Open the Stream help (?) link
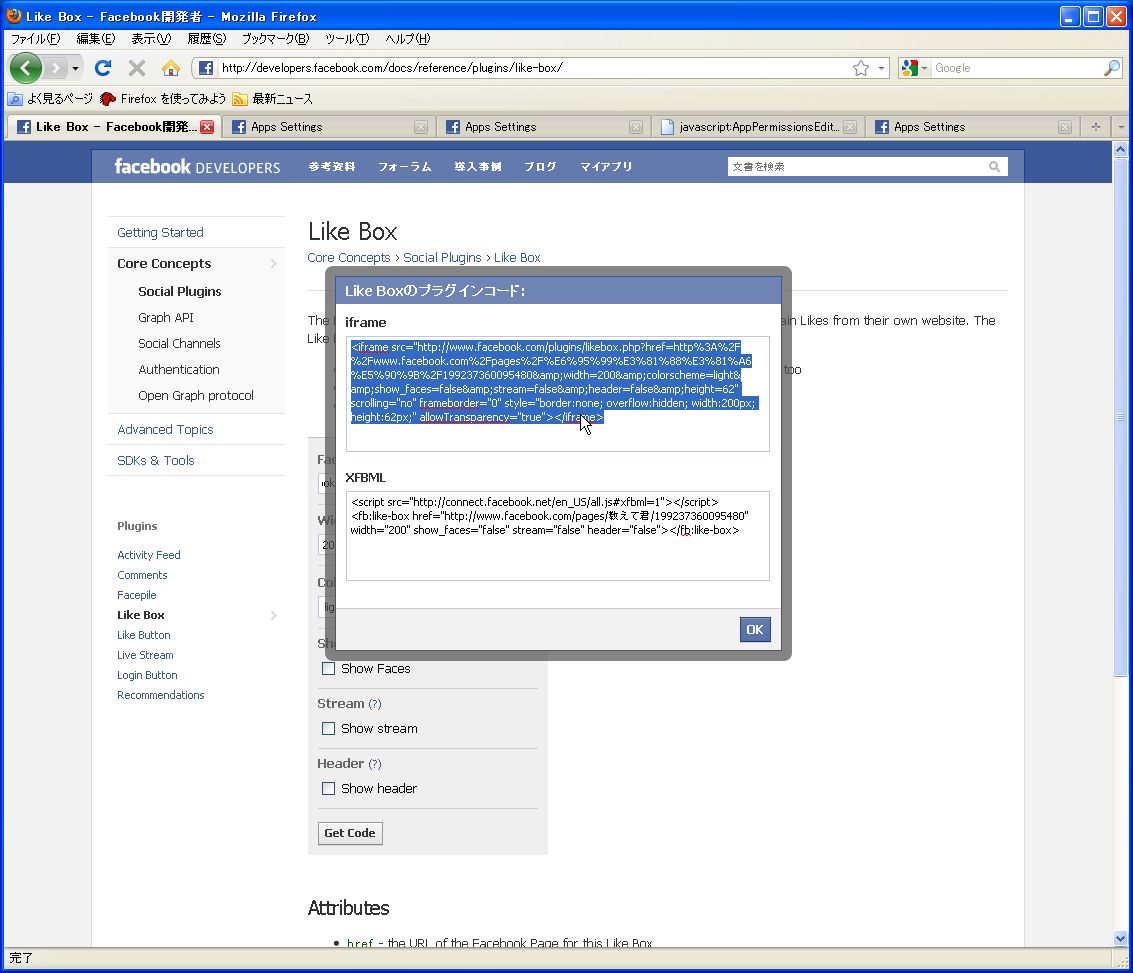The width and height of the screenshot is (1133, 973). pos(374,704)
